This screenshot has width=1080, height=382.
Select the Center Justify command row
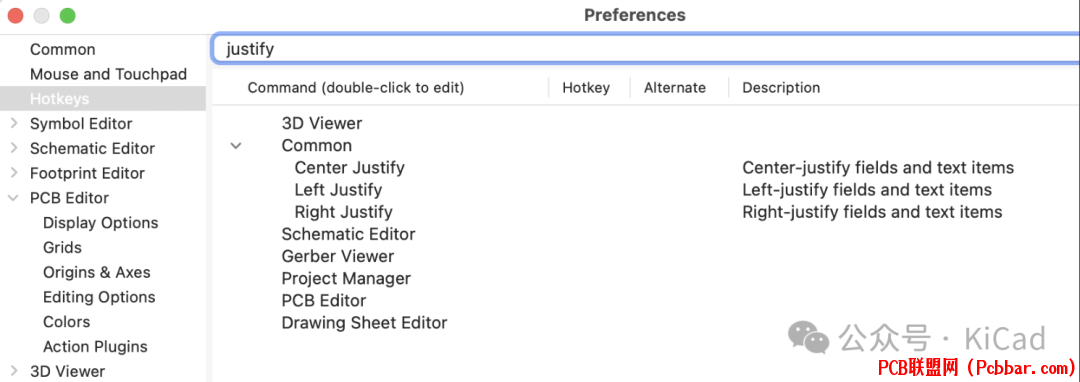pyautogui.click(x=646, y=168)
